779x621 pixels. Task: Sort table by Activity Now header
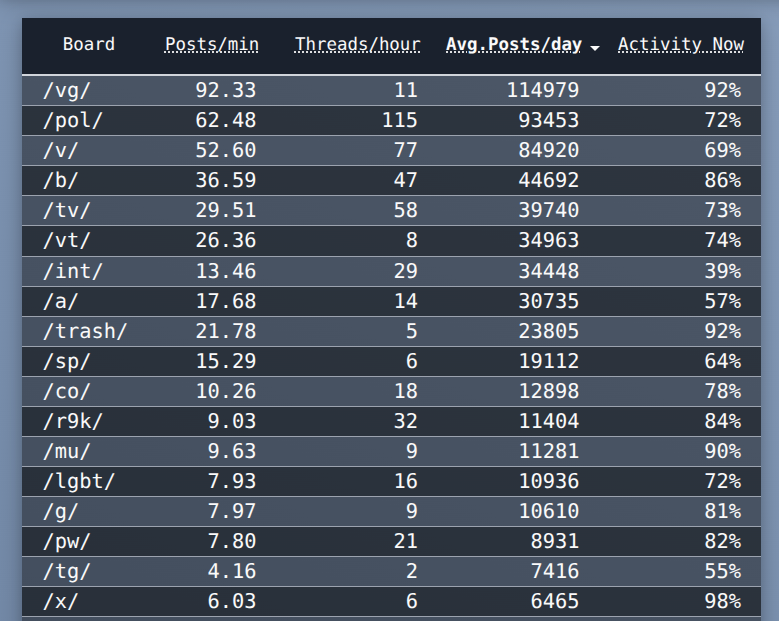coord(681,45)
